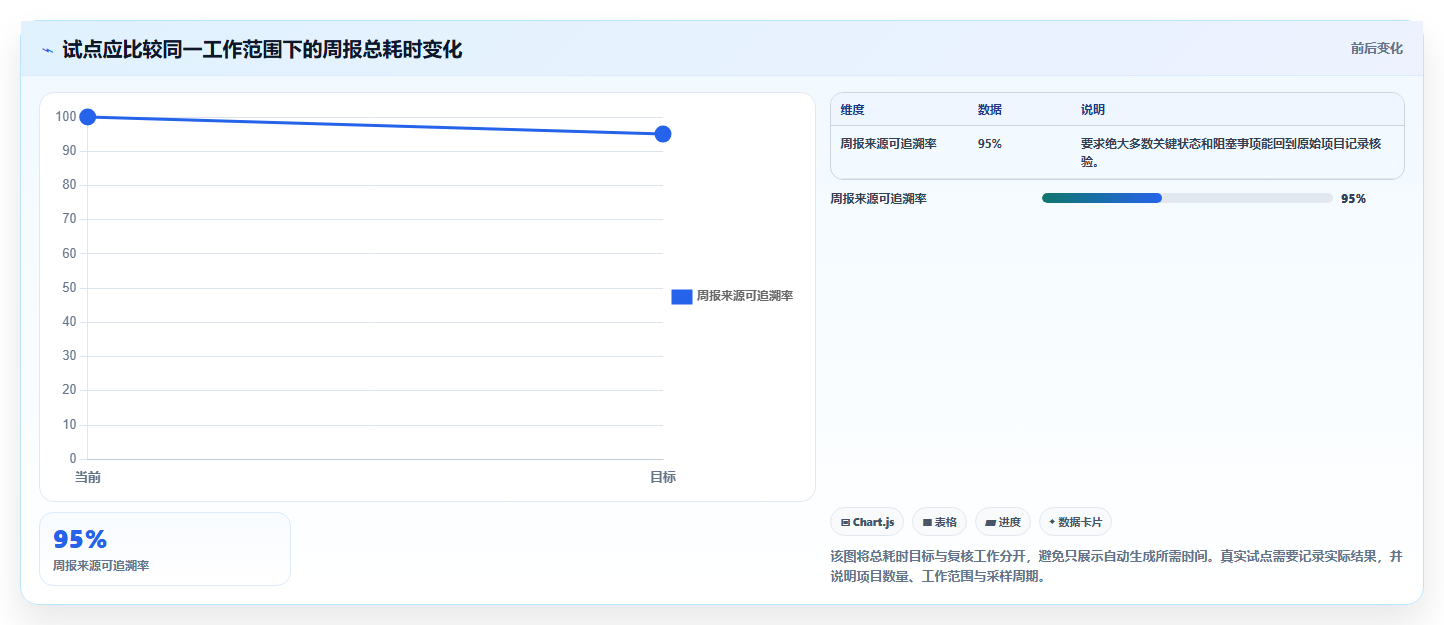Click the table description starting 要求绝大多数关键状态
The width and height of the screenshot is (1444, 625).
point(1231,152)
